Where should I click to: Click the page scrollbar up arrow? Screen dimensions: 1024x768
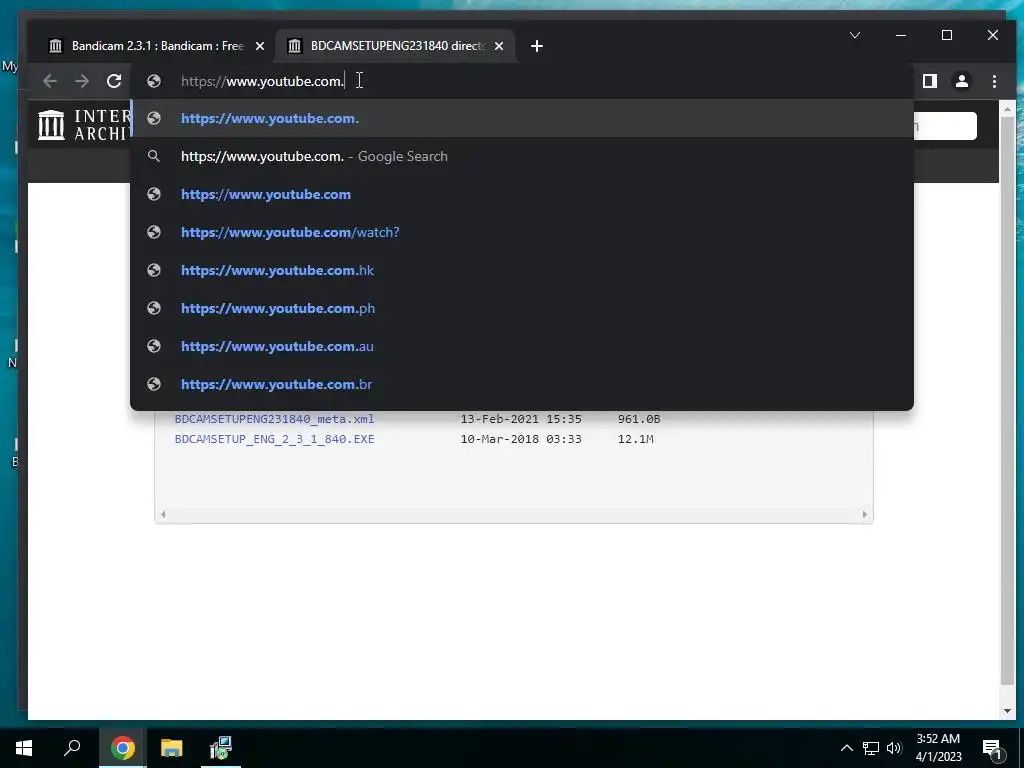coord(1007,108)
